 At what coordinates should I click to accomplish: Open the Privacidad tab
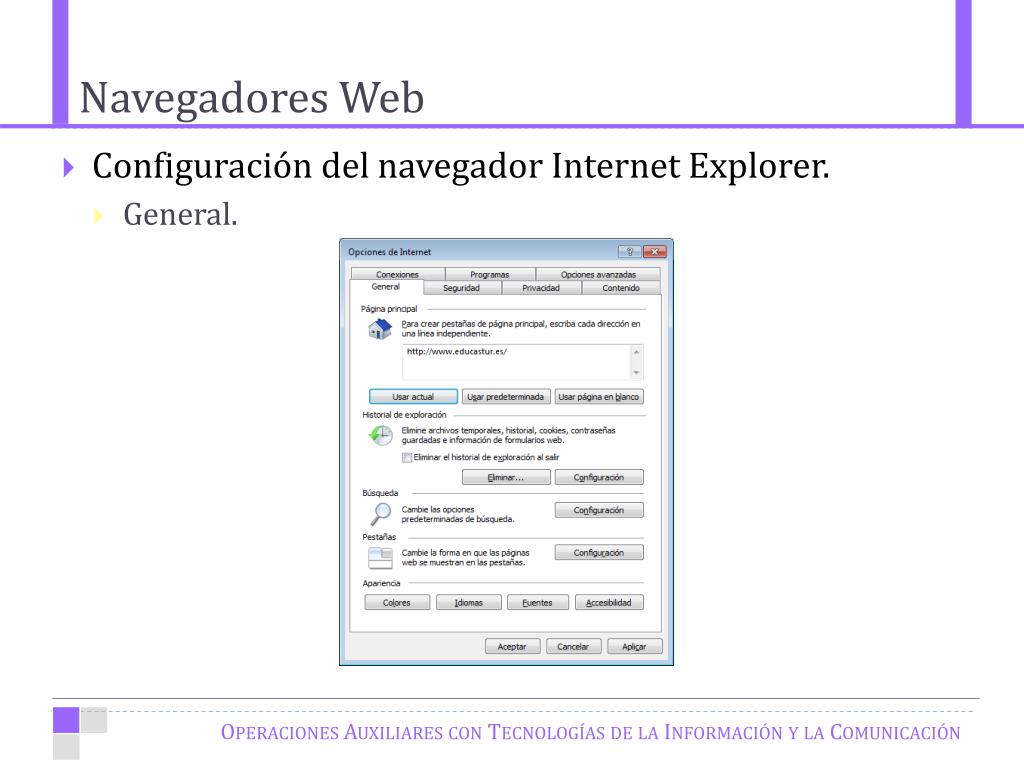pos(541,288)
